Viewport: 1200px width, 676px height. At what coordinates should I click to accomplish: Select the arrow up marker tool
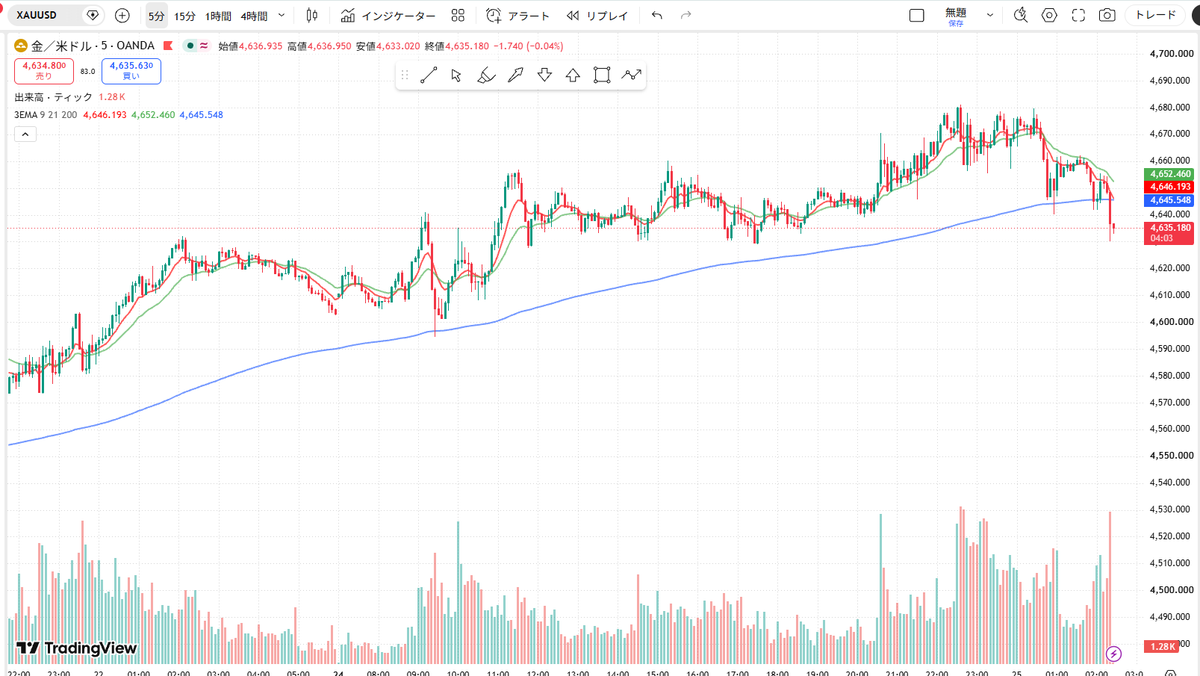coord(573,75)
